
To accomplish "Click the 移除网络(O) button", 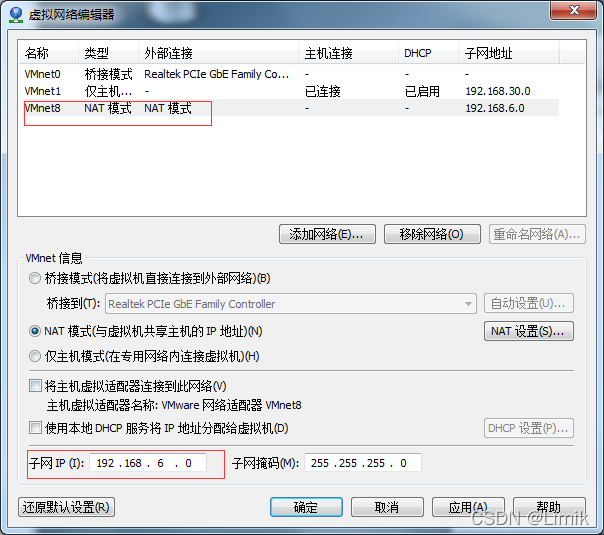I will pos(432,234).
